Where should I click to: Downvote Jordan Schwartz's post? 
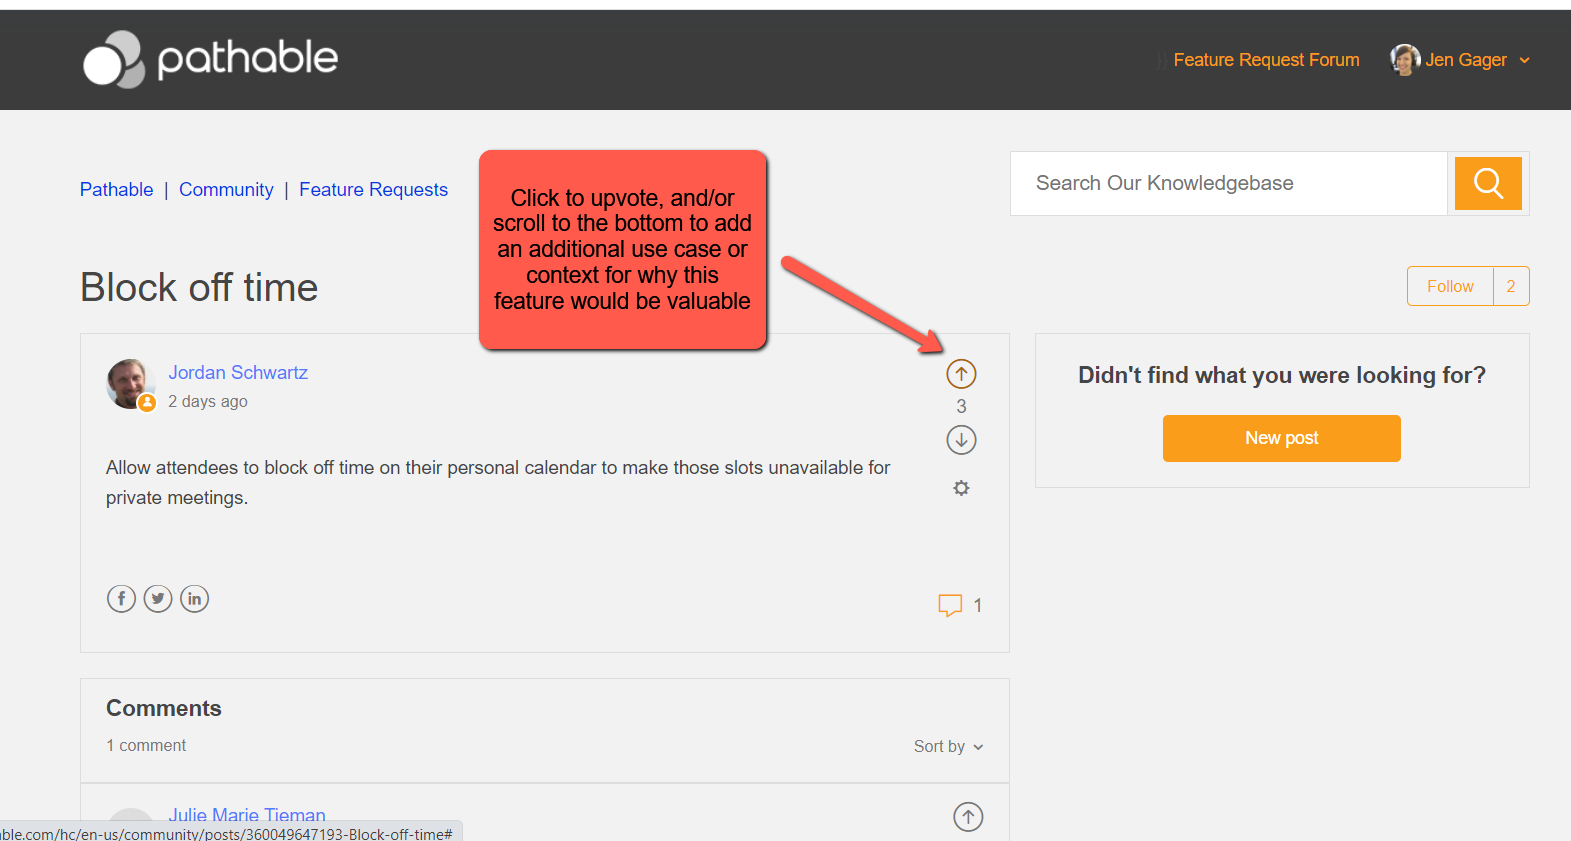(961, 440)
